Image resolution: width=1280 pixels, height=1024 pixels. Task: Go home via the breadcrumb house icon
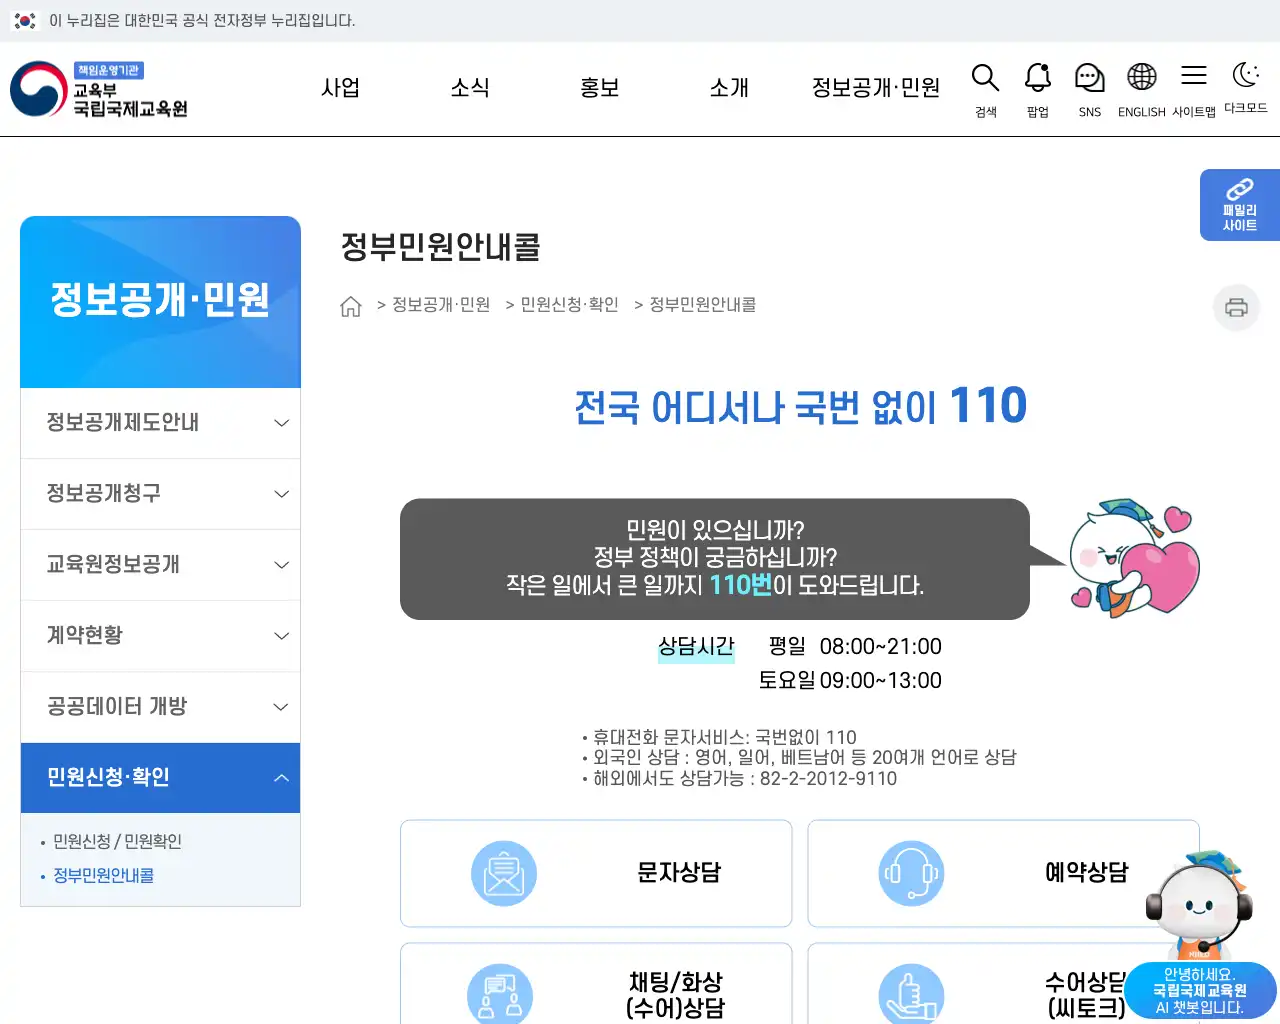(351, 306)
